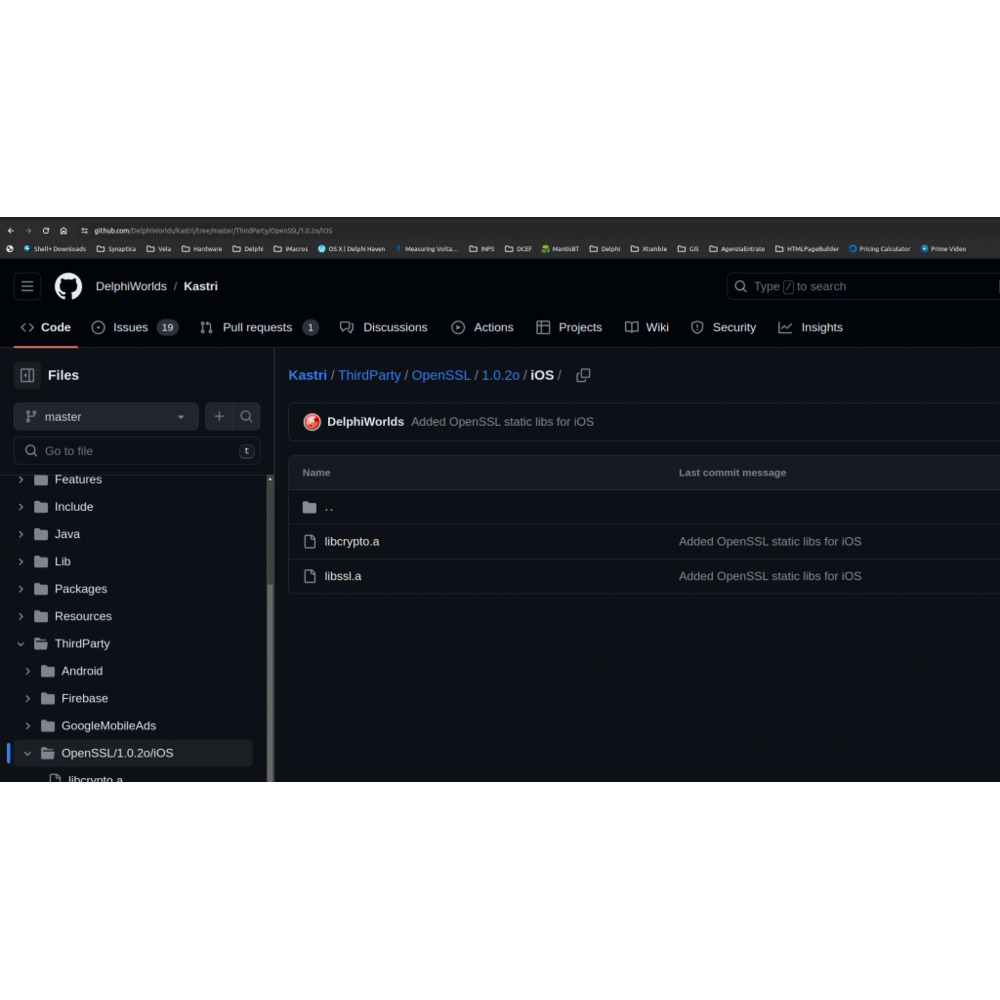Go to the Insights tab
1000x1000 pixels.
[x=821, y=328]
